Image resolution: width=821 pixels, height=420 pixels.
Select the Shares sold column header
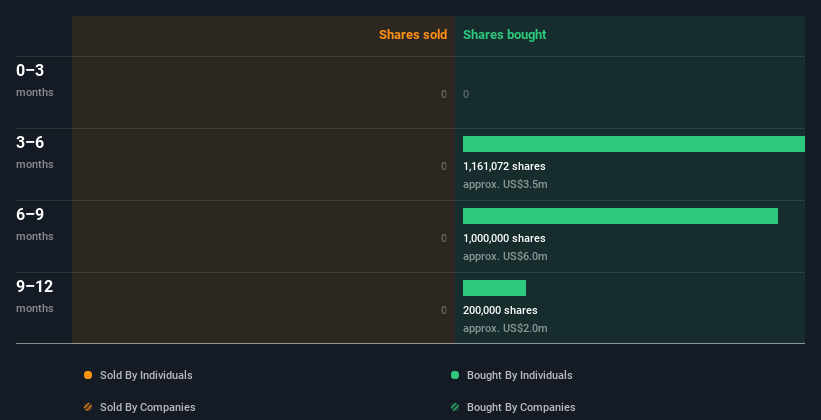412,35
